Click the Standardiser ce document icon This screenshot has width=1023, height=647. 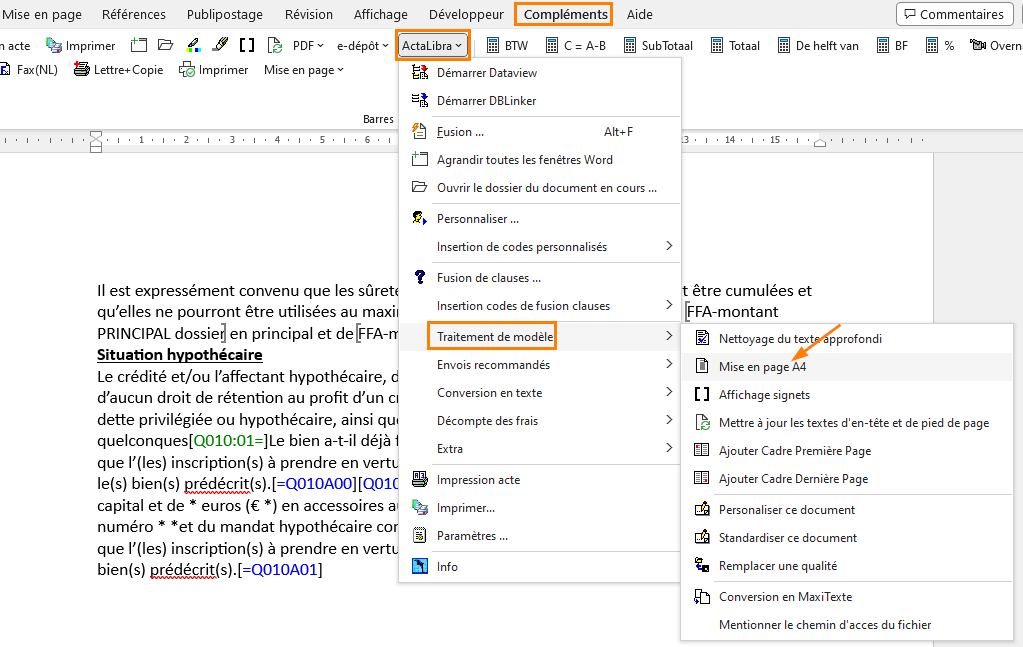(702, 537)
